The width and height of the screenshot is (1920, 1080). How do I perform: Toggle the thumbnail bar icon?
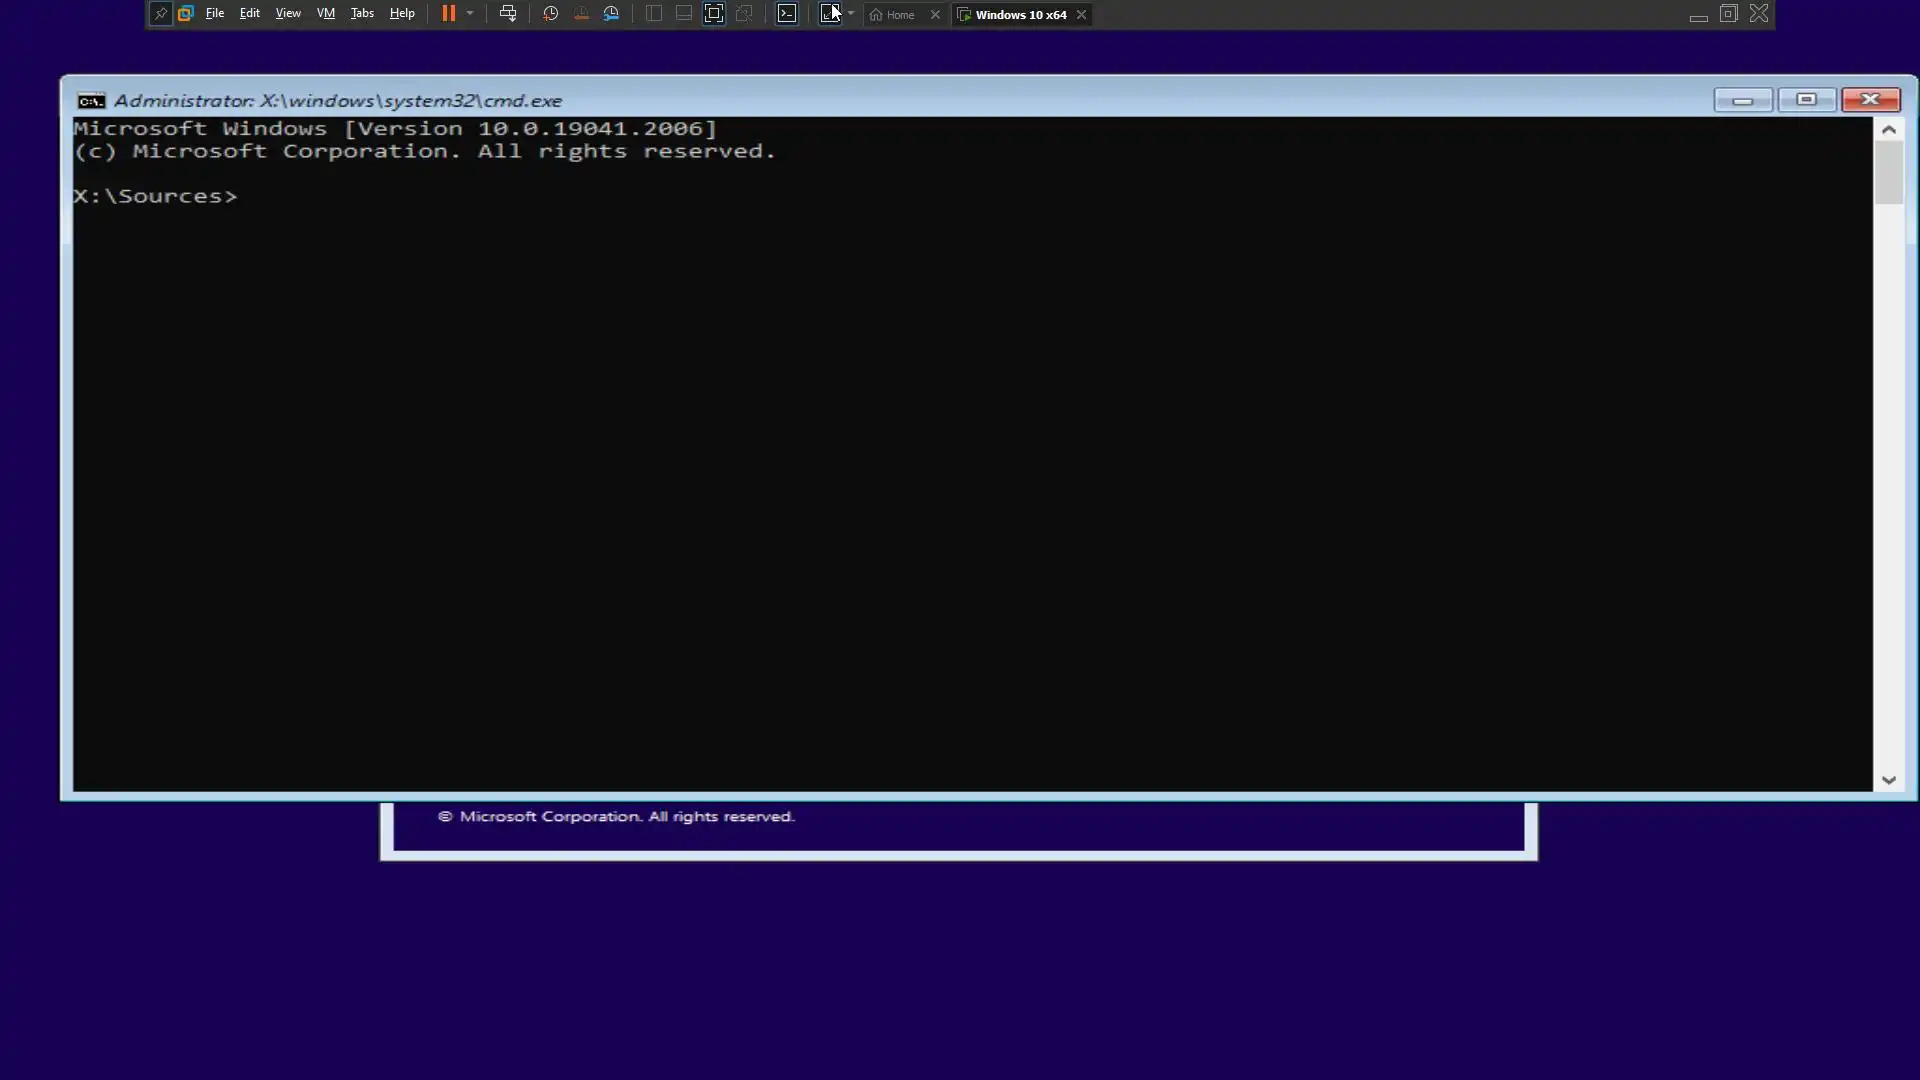point(684,14)
